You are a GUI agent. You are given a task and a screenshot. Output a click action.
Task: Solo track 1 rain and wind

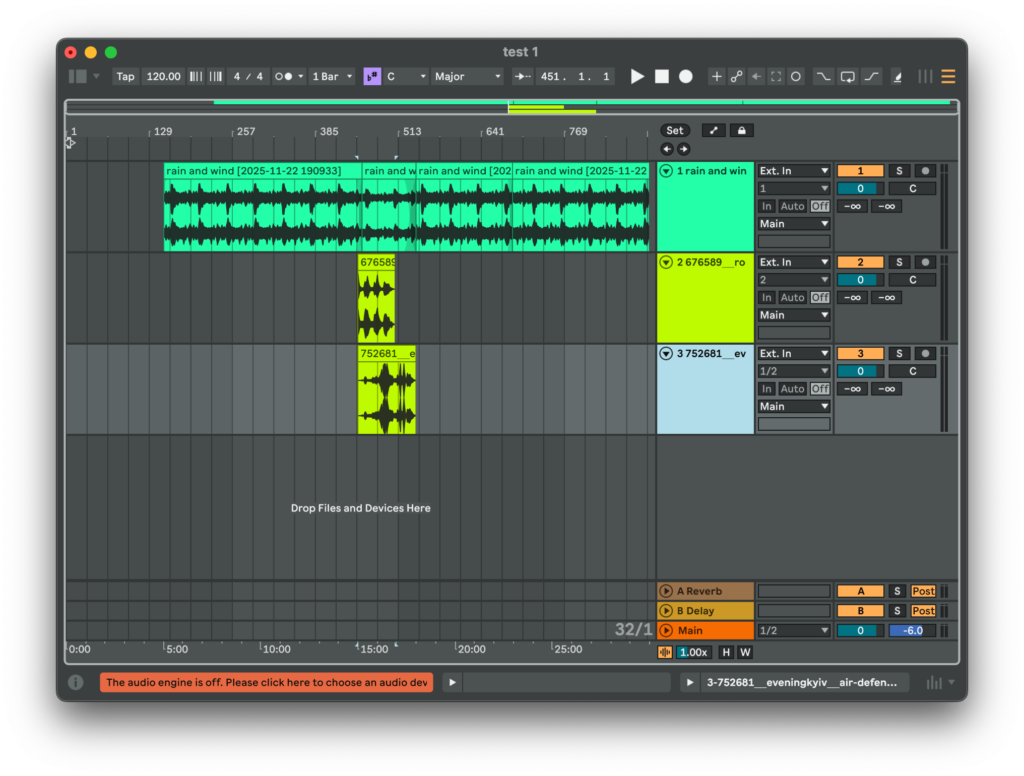898,171
